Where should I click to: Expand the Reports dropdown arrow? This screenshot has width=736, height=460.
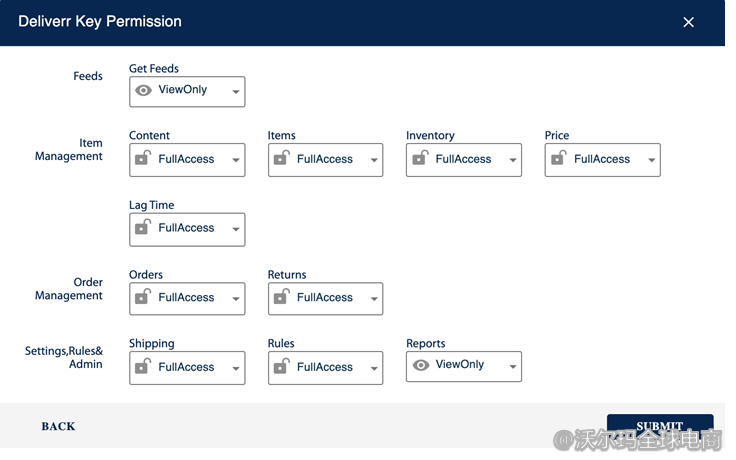(512, 367)
